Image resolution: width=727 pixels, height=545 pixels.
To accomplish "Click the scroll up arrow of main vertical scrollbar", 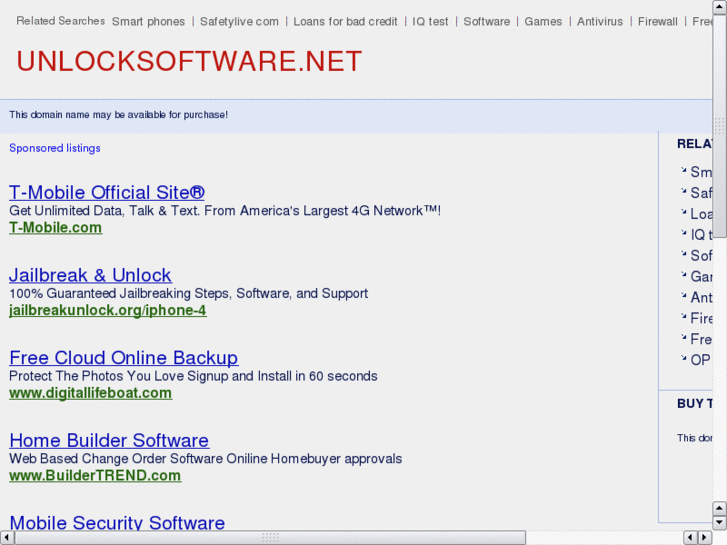I will (x=720, y=6).
